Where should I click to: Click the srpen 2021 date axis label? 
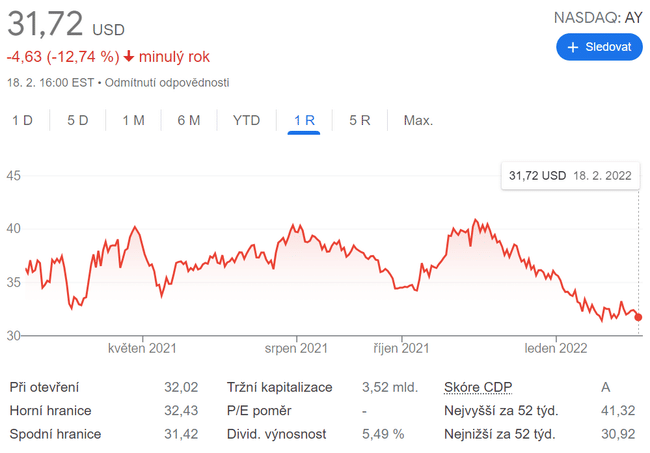click(296, 348)
